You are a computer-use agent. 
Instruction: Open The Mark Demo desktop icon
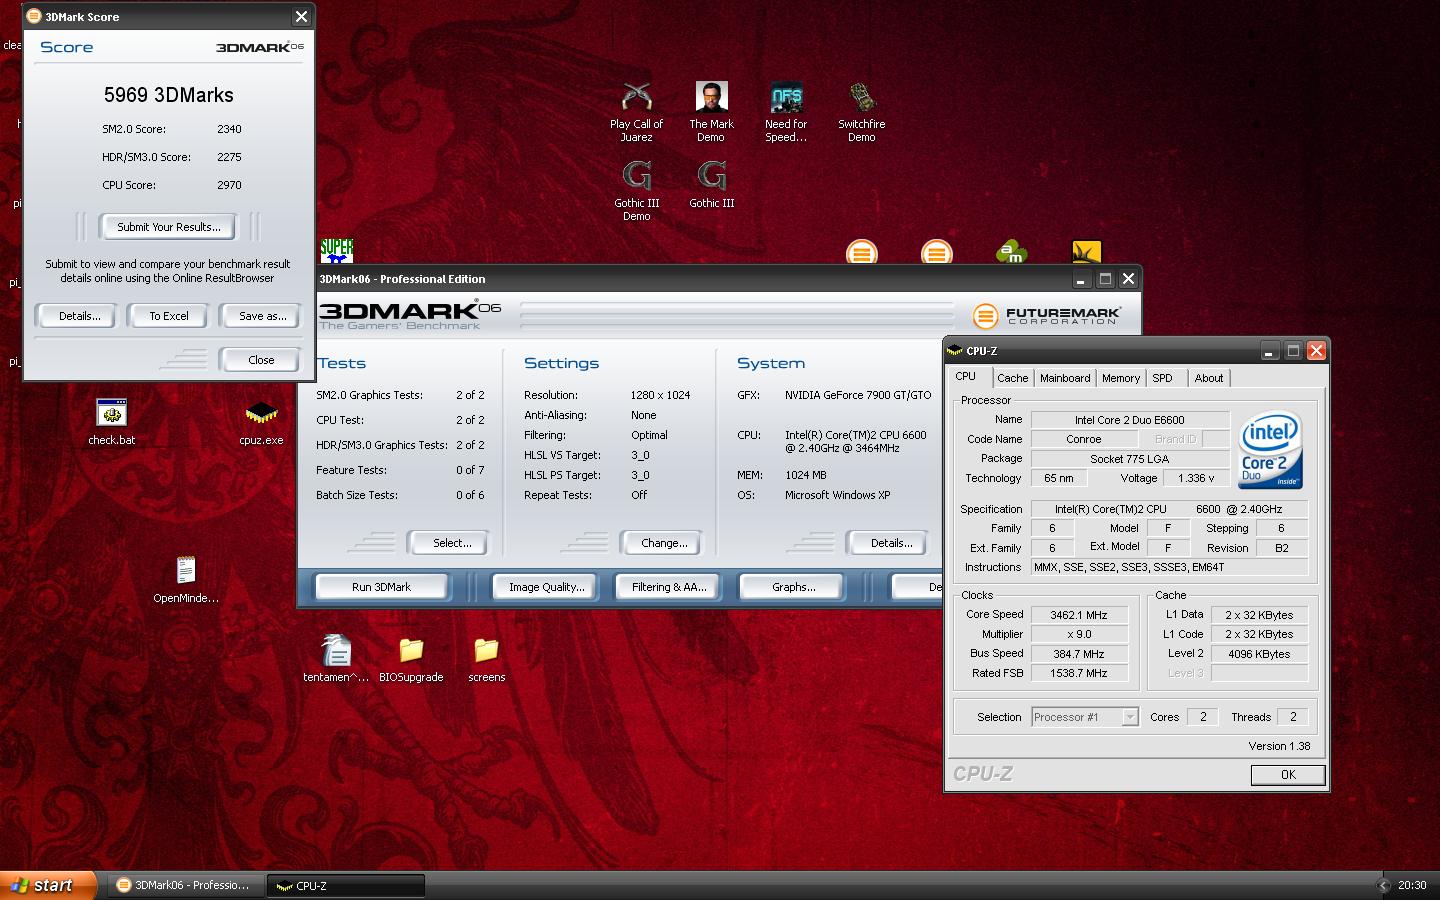(x=711, y=111)
